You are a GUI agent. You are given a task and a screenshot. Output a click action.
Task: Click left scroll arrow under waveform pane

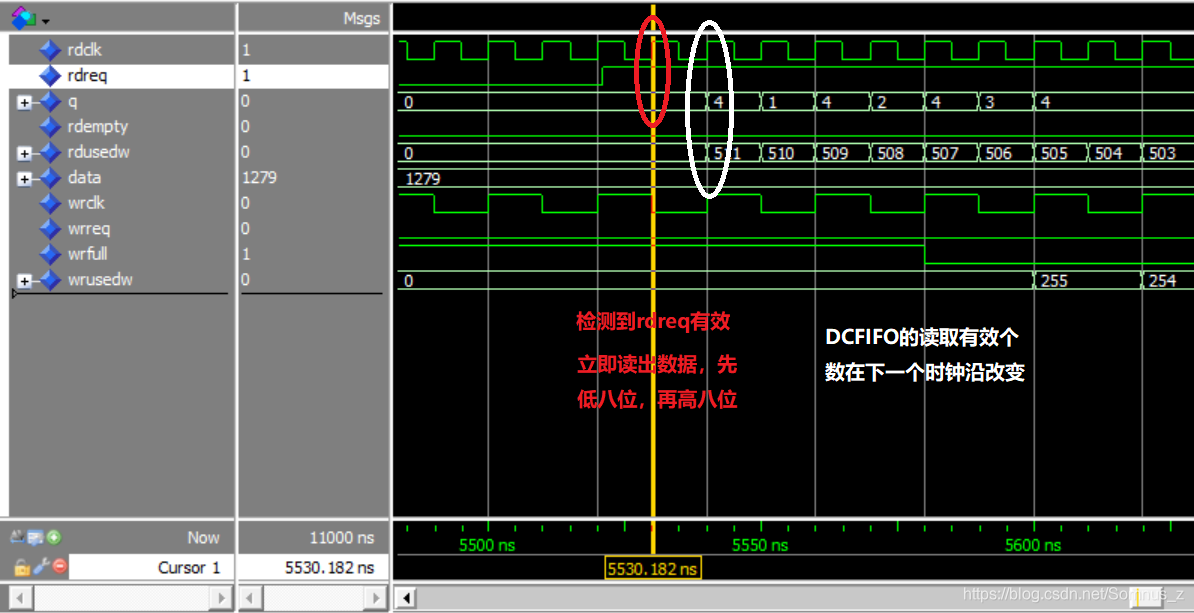point(407,597)
